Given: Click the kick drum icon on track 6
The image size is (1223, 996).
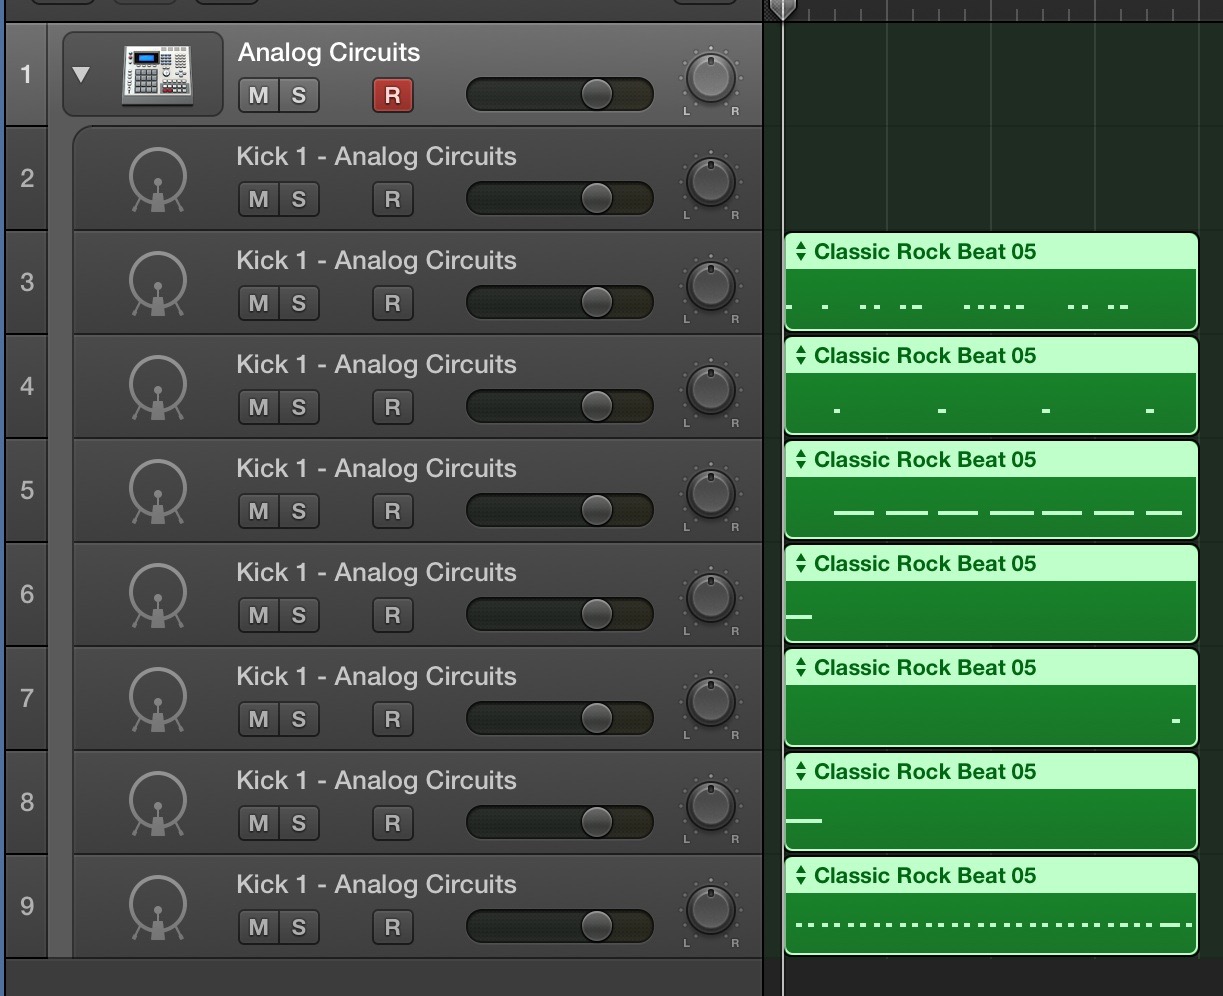Looking at the screenshot, I should click(x=158, y=595).
